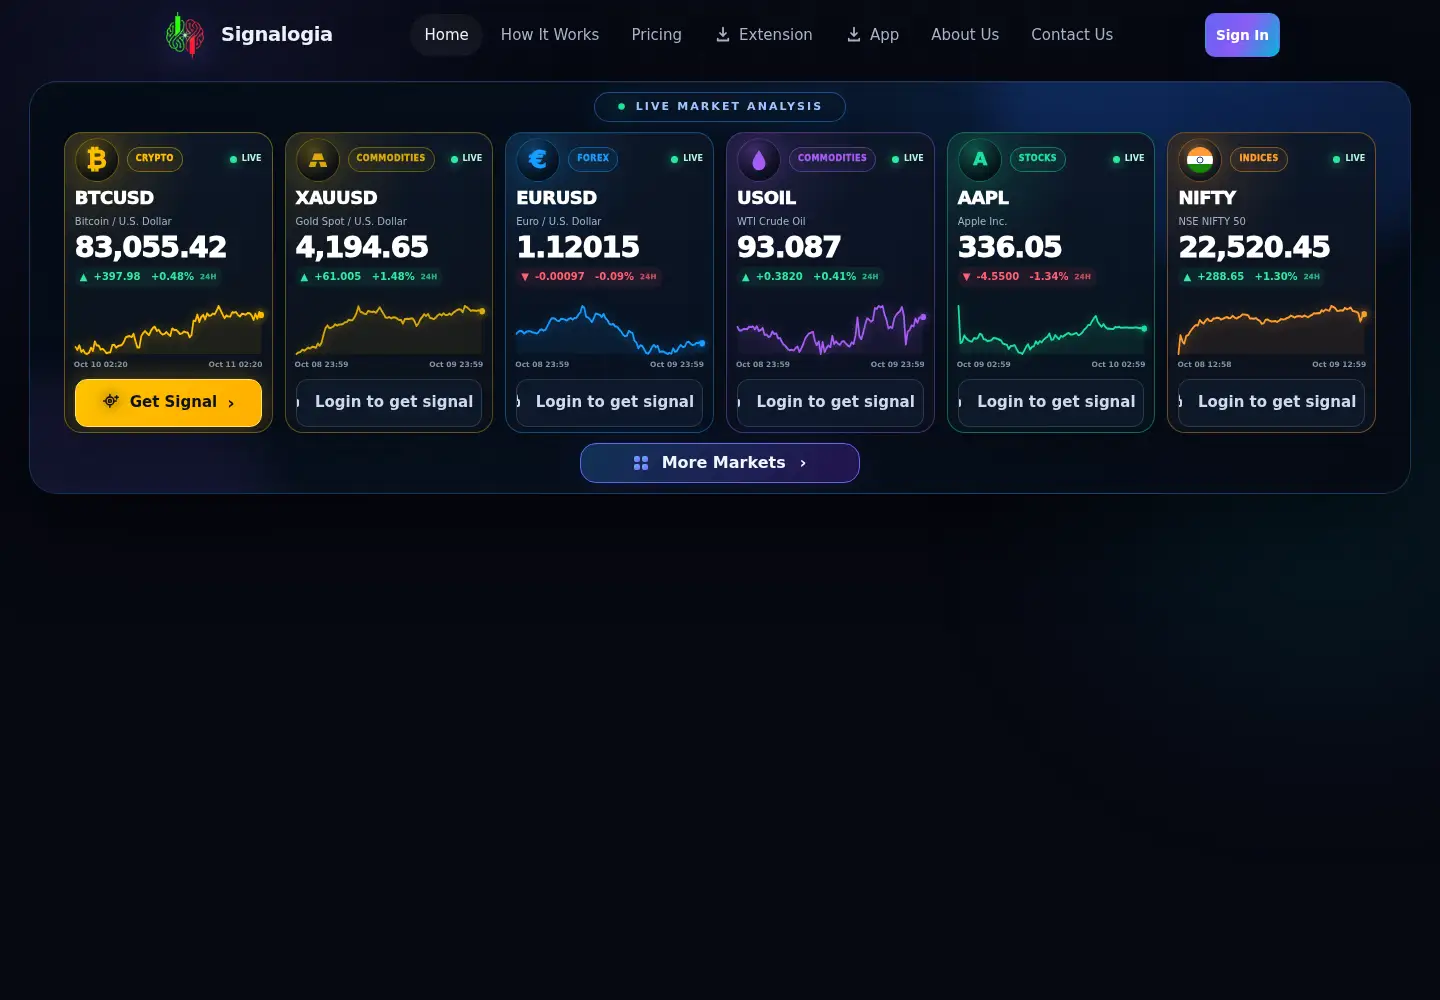Click the download icon beside App

pyautogui.click(x=854, y=35)
